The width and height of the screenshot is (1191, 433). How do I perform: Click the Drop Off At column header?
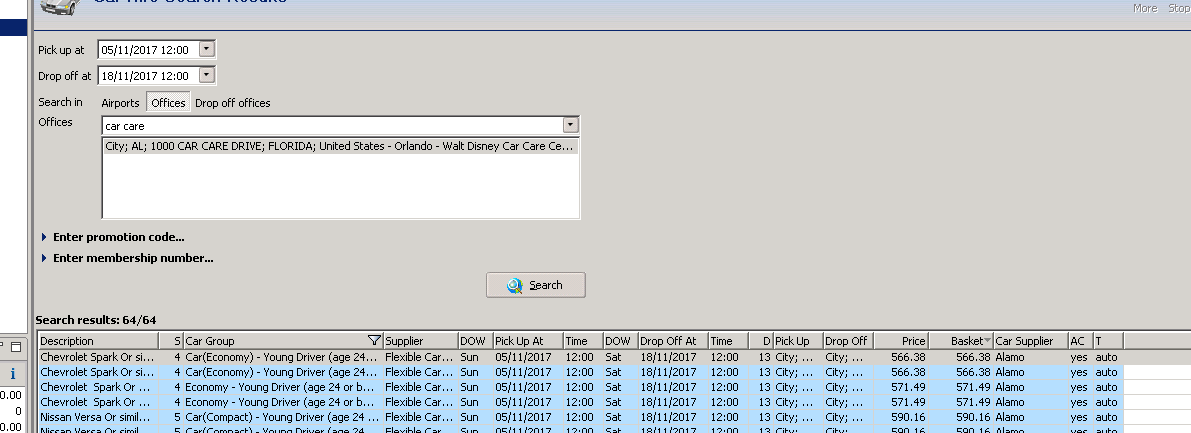pos(673,341)
